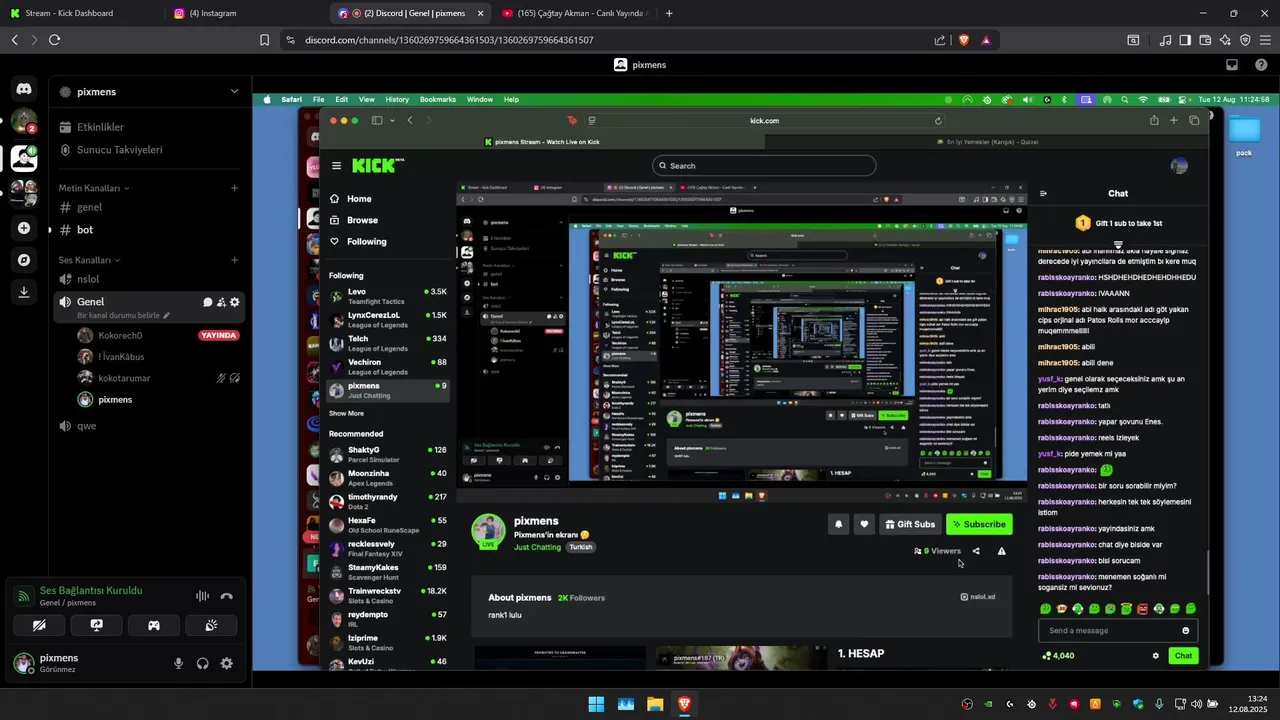Viewport: 1280px width, 720px height.
Task: Open Brave Rewards triangle icon
Action: tap(986, 40)
